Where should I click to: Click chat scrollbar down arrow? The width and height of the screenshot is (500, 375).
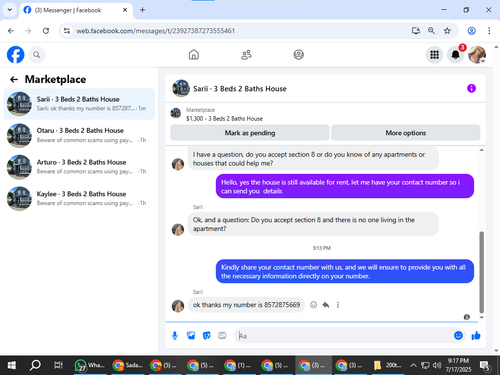(x=481, y=317)
